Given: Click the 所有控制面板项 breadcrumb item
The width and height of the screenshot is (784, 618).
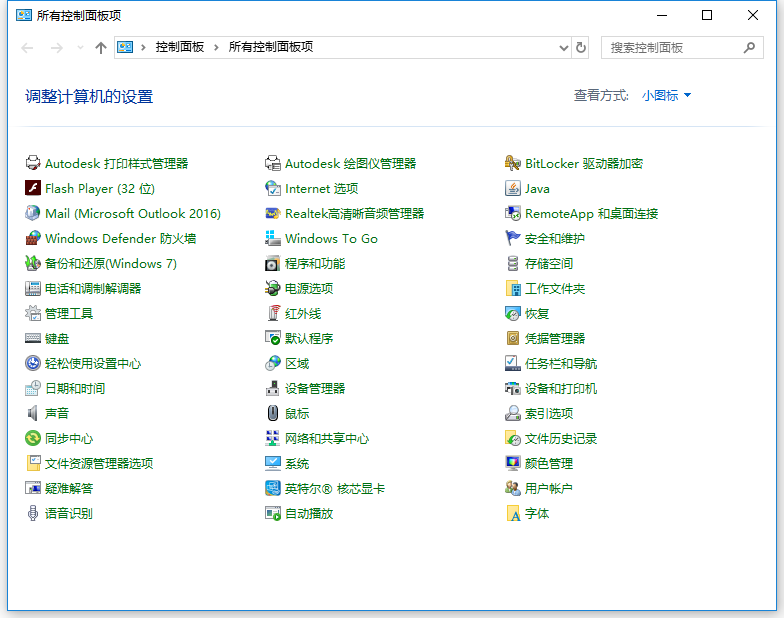Looking at the screenshot, I should pos(271,47).
